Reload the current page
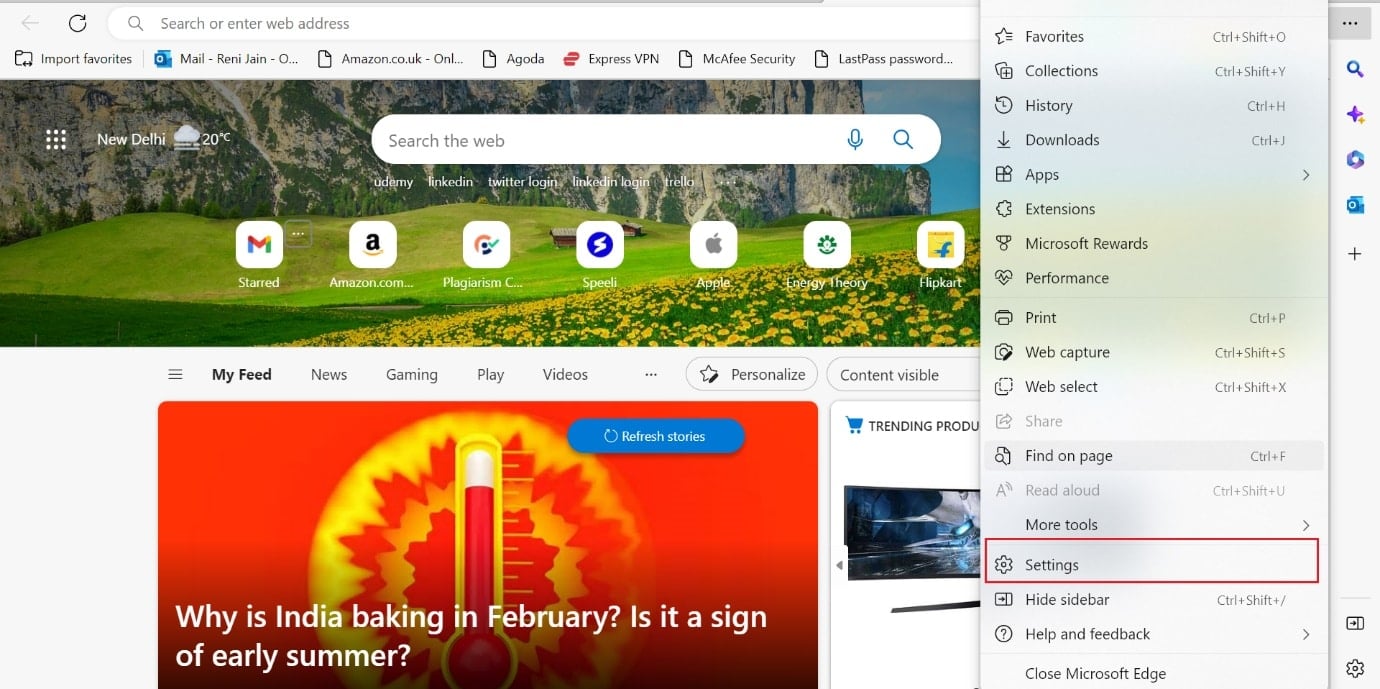Viewport: 1380px width, 689px height. pyautogui.click(x=79, y=23)
